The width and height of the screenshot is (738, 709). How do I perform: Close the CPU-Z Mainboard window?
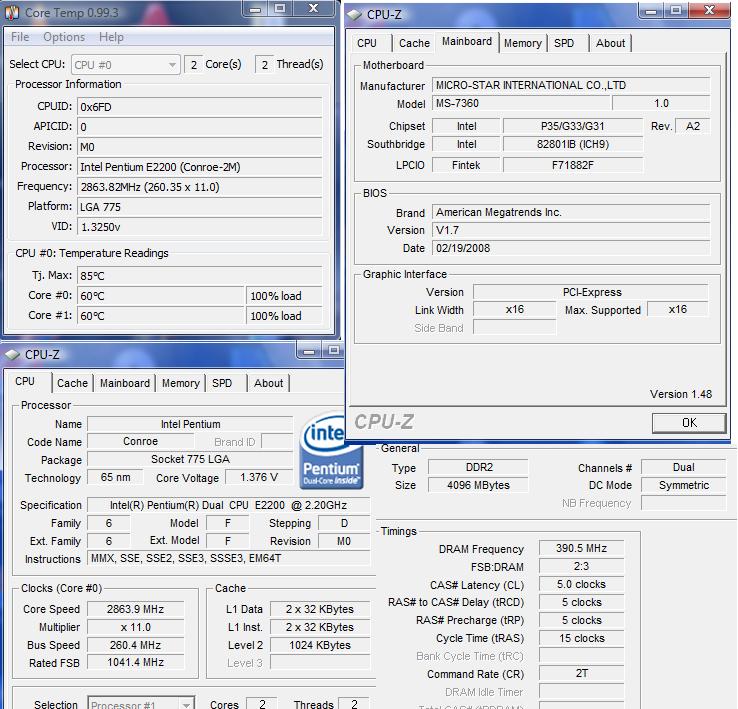710,11
